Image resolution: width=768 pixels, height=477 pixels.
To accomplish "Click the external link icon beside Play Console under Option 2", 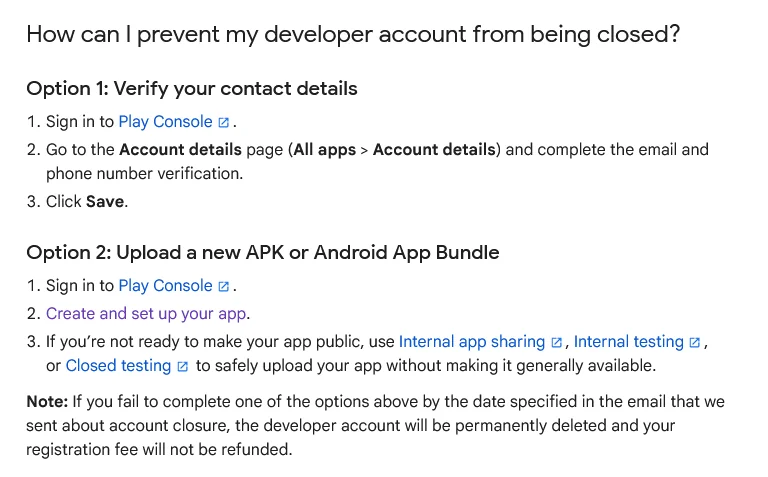I will click(224, 287).
